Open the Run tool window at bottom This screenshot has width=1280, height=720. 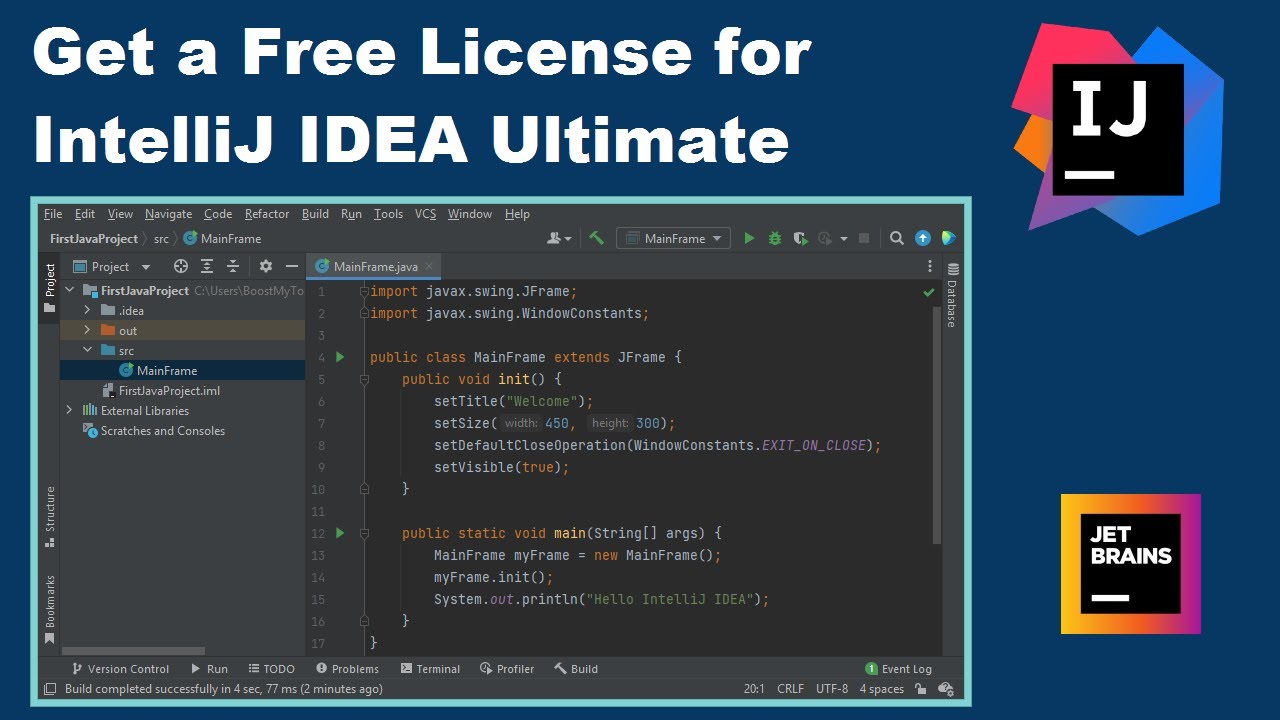coord(208,669)
